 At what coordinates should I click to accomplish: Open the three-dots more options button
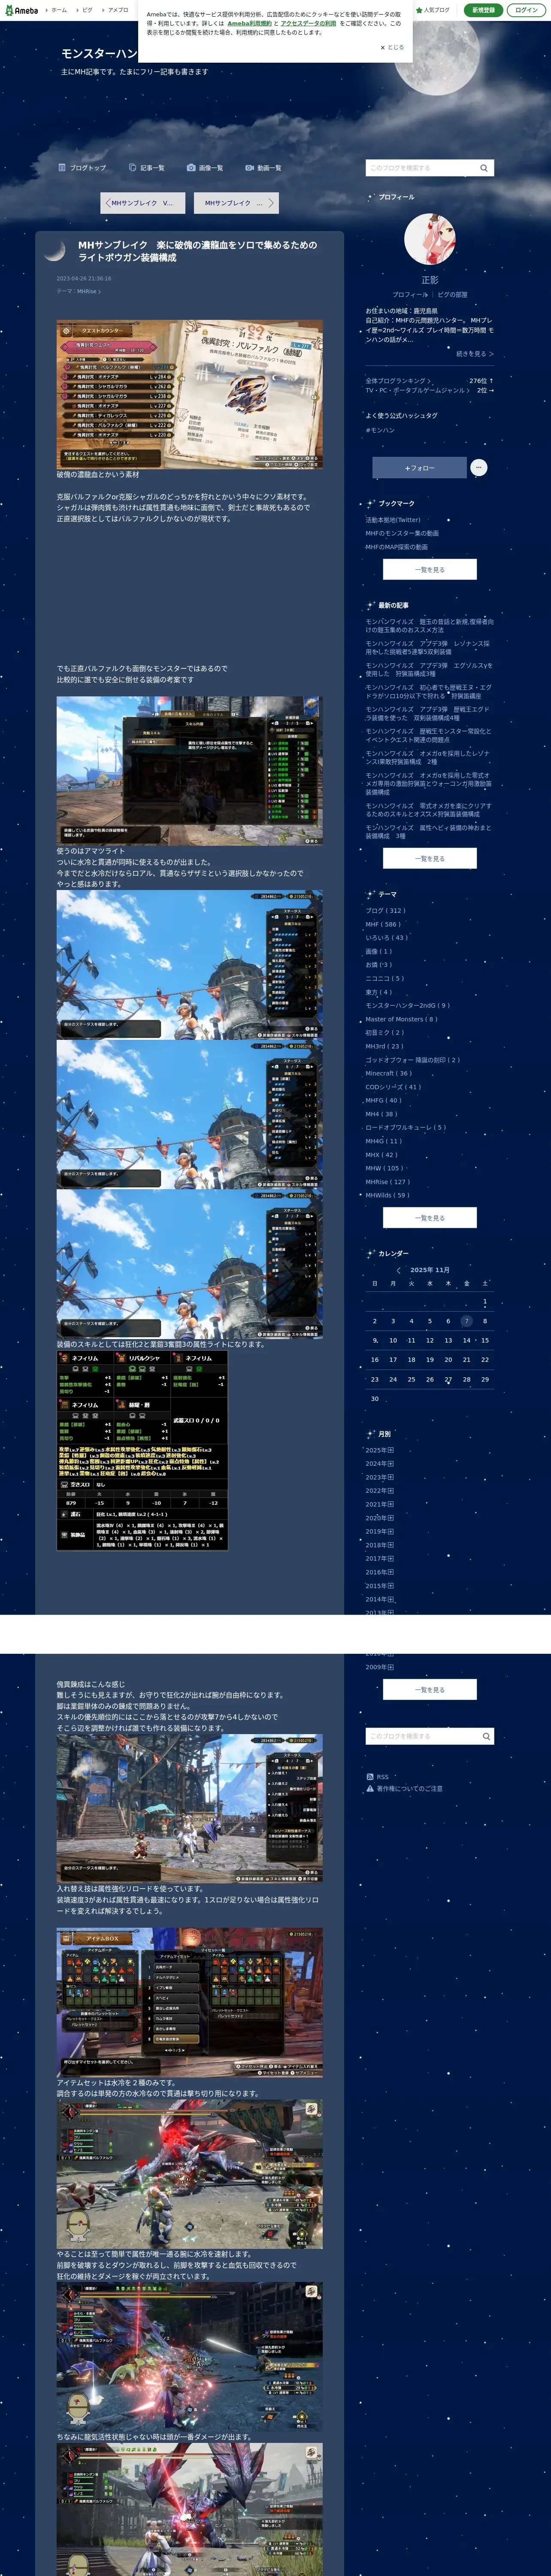pyautogui.click(x=479, y=467)
